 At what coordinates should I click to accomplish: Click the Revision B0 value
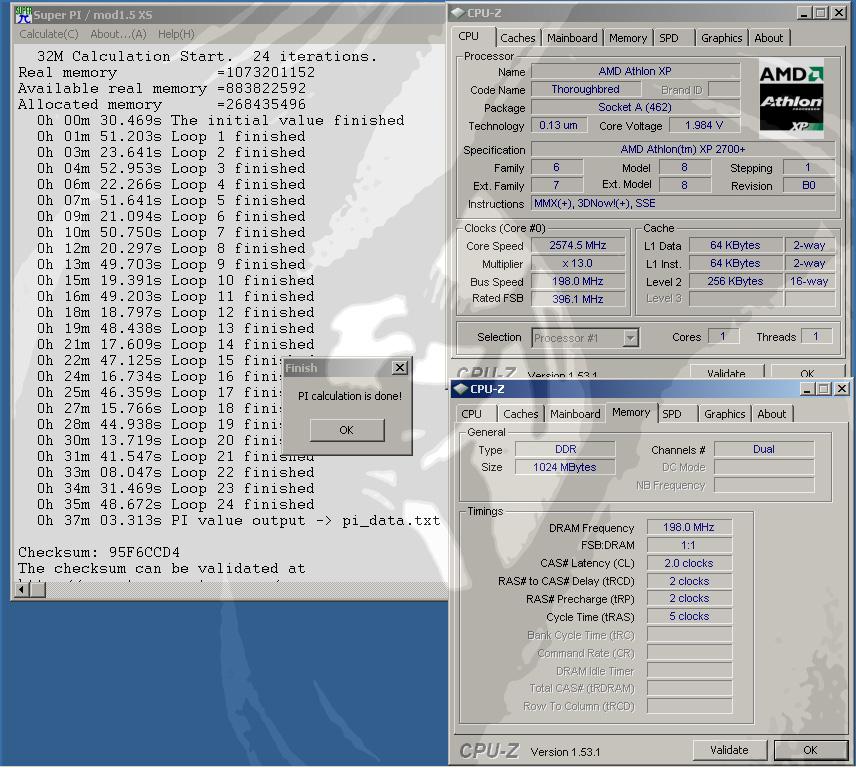(809, 185)
